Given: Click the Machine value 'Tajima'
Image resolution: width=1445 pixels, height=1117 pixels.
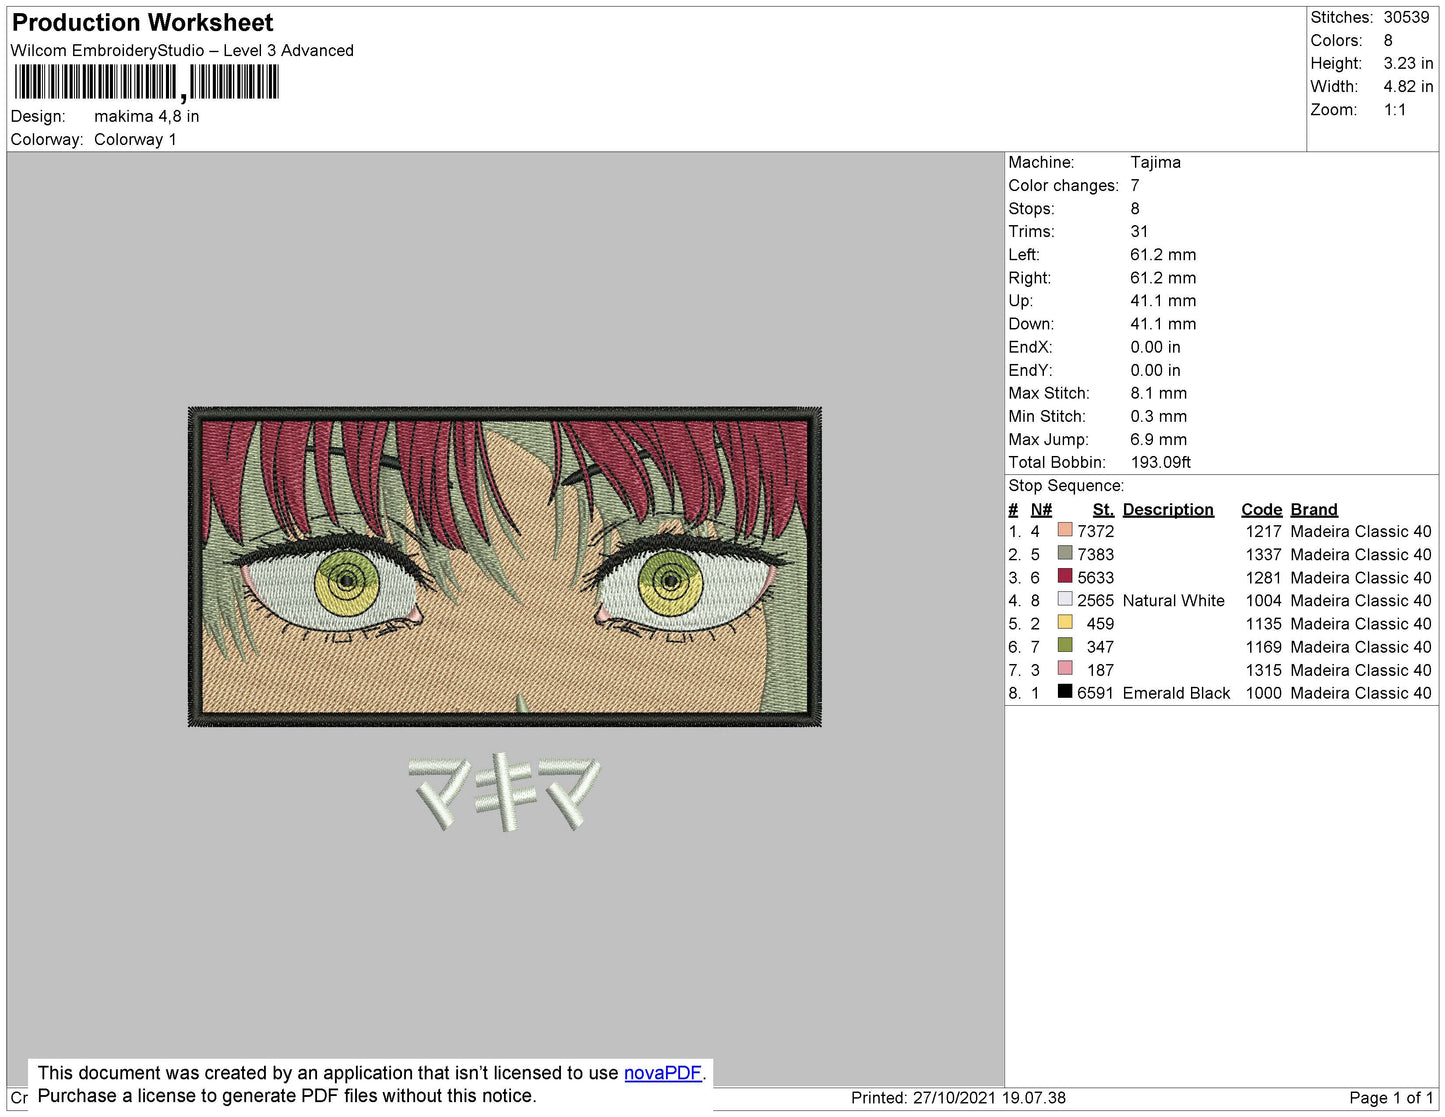Looking at the screenshot, I should tap(1155, 162).
